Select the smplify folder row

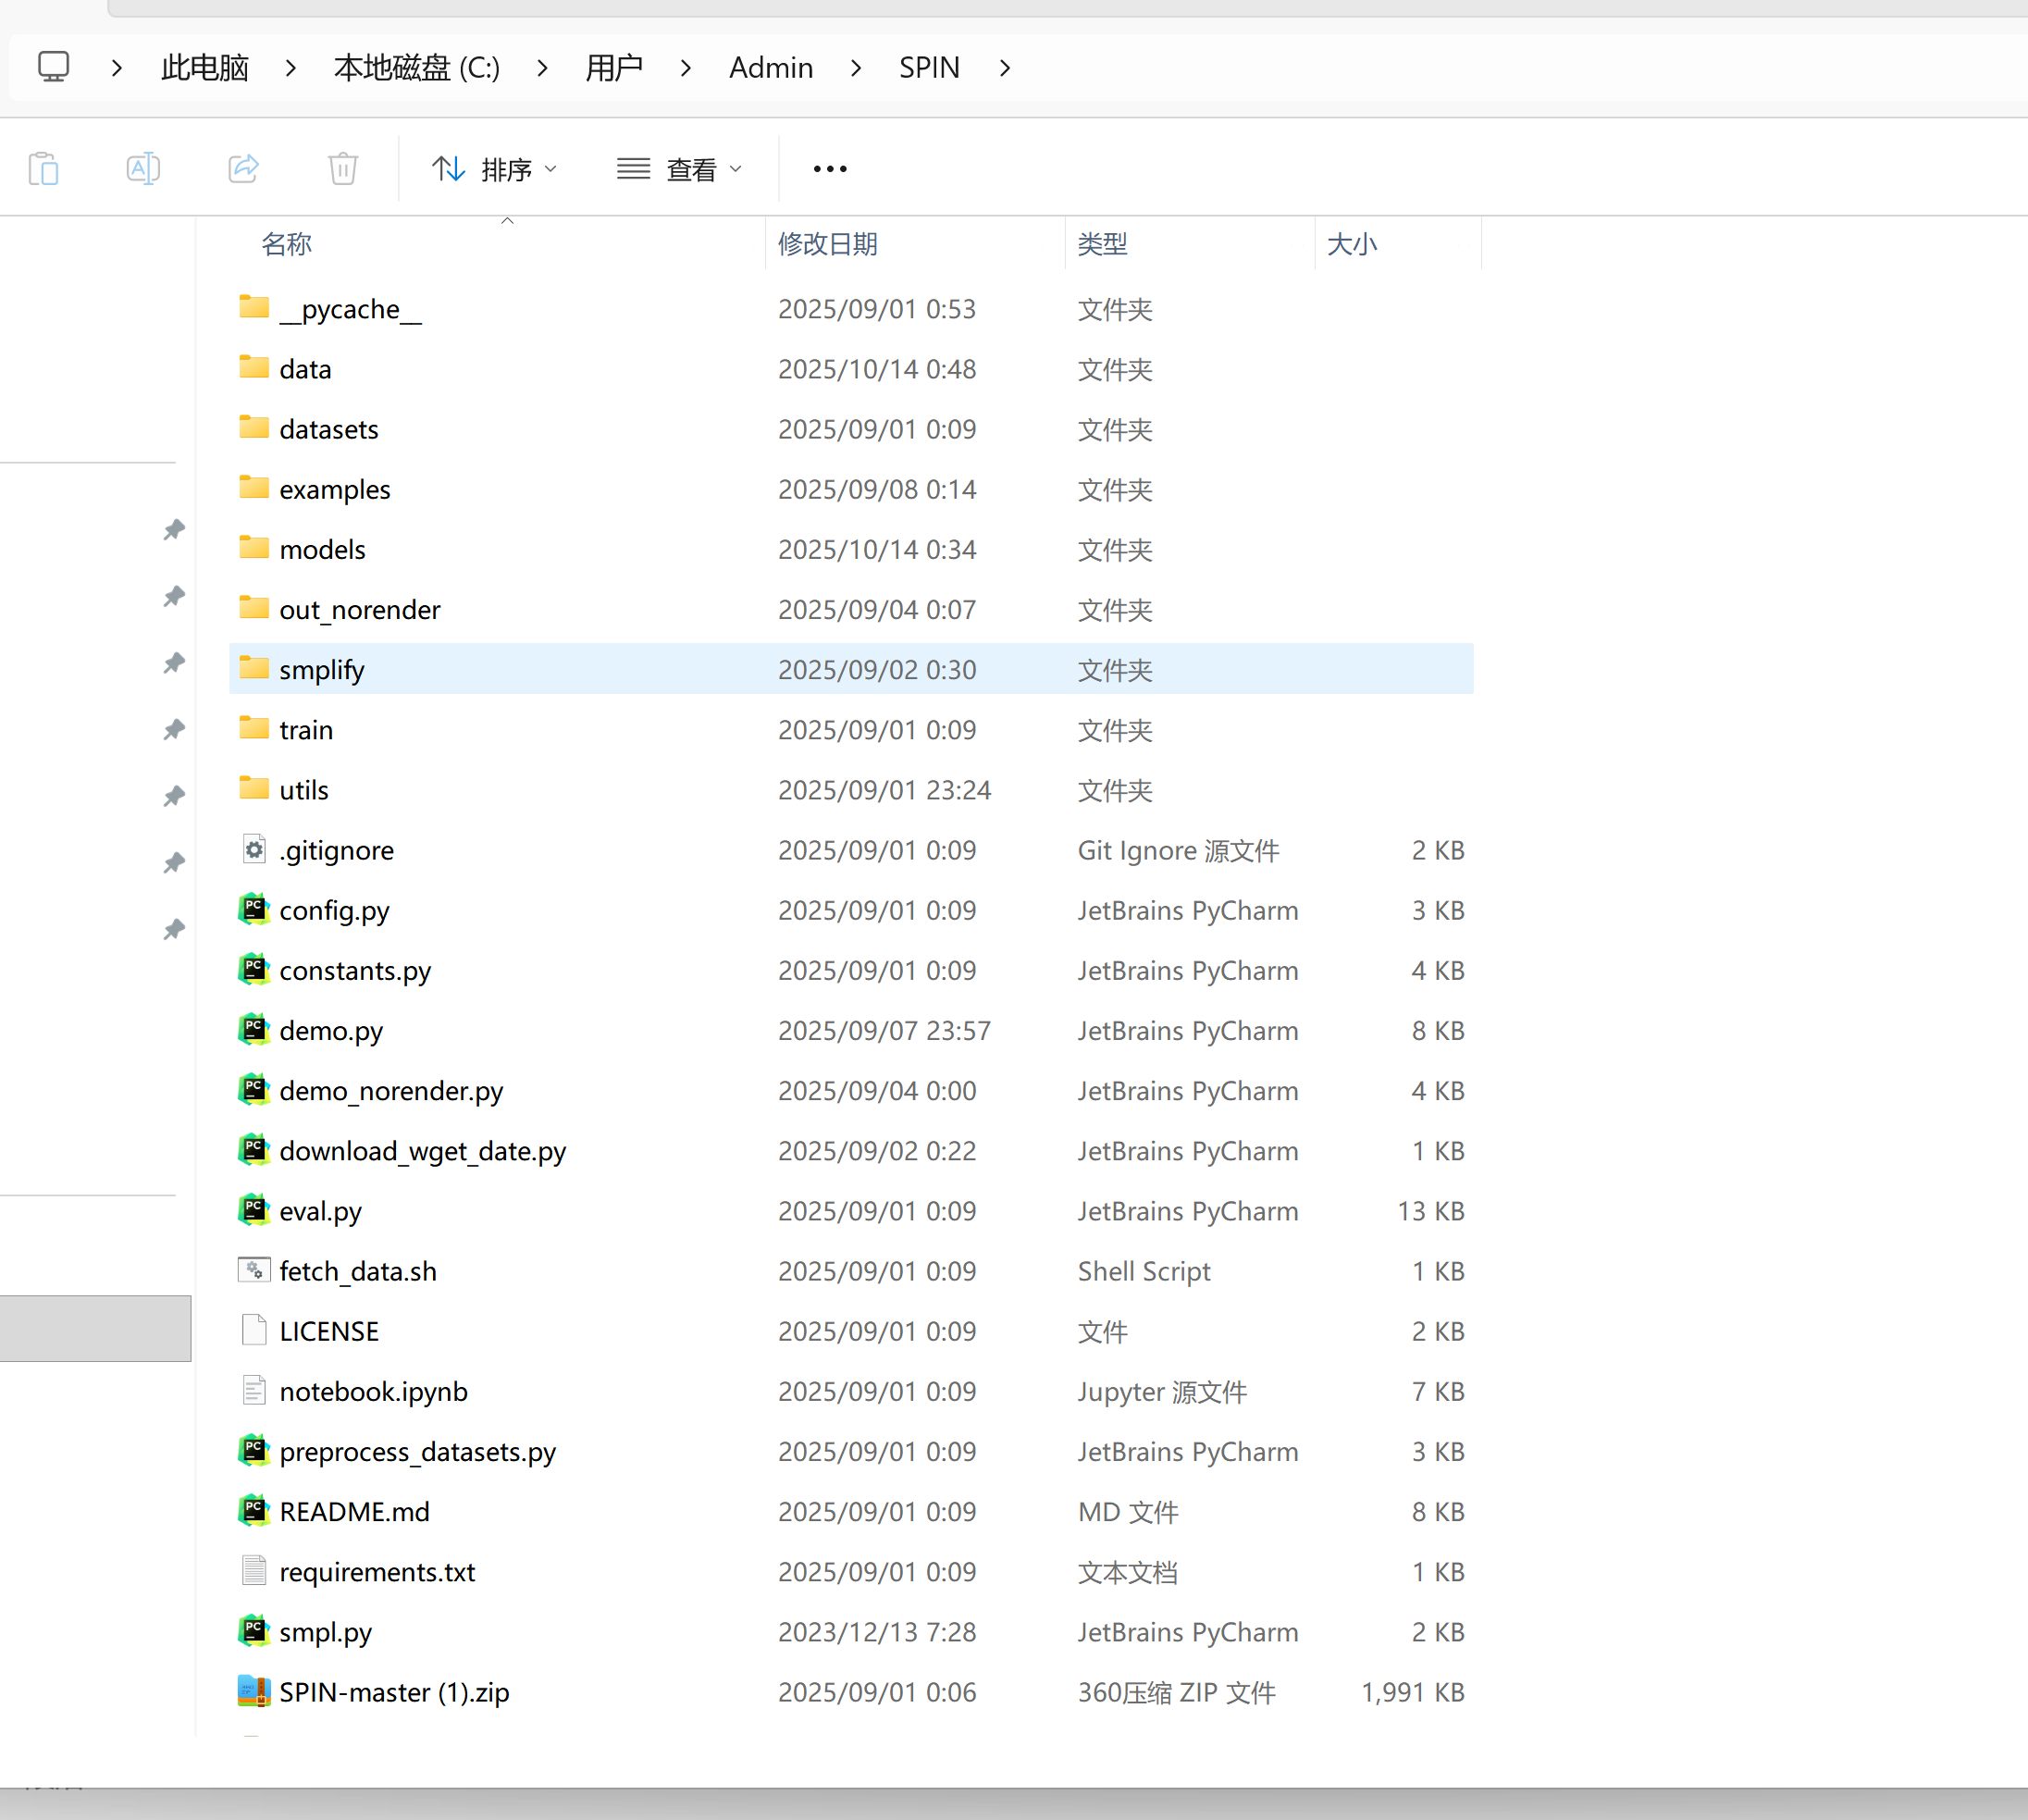pyautogui.click(x=322, y=670)
